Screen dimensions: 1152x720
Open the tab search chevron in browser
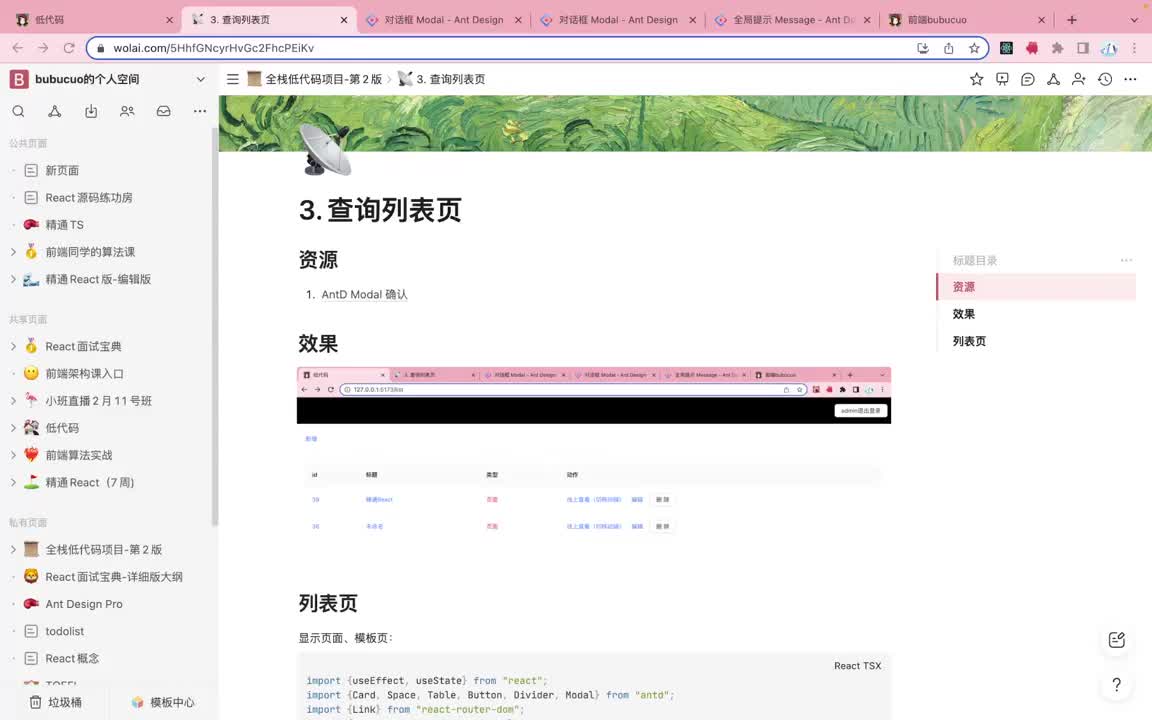coord(1134,20)
